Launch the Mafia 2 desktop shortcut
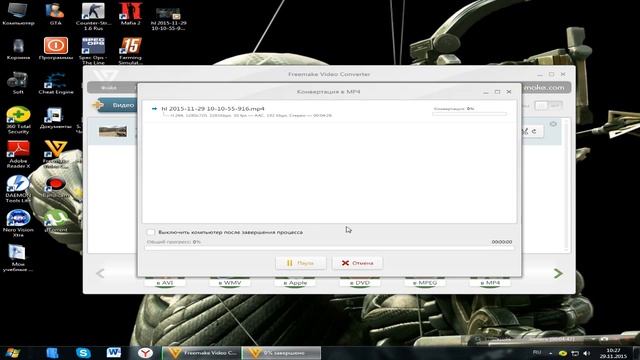The height and width of the screenshot is (360, 640). tap(130, 13)
